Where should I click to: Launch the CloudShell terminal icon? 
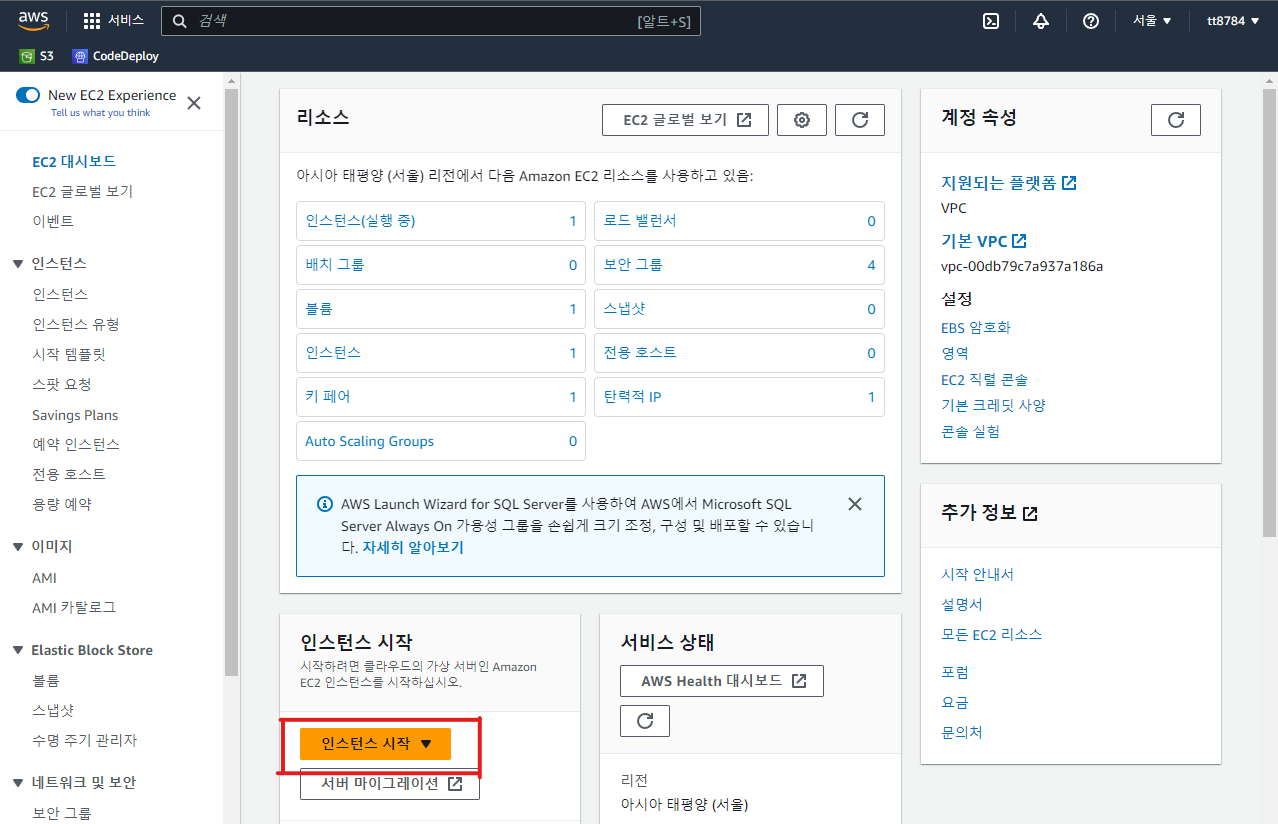(x=991, y=21)
